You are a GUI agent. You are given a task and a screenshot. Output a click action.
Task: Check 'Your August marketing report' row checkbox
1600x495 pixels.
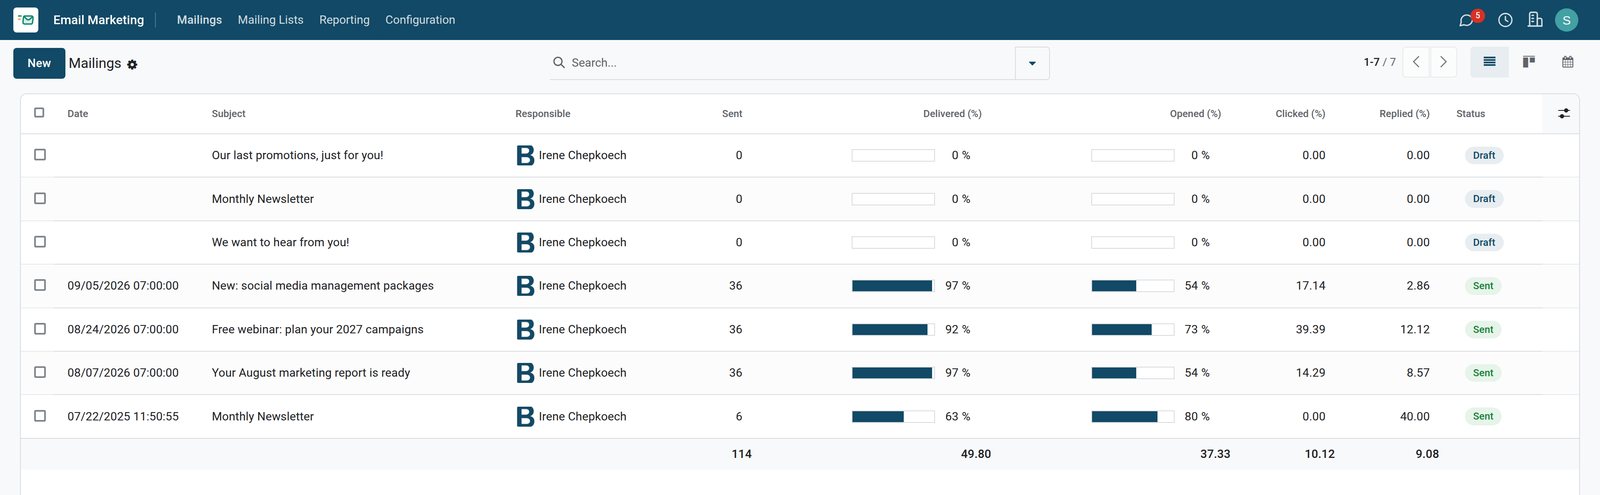[x=40, y=372]
